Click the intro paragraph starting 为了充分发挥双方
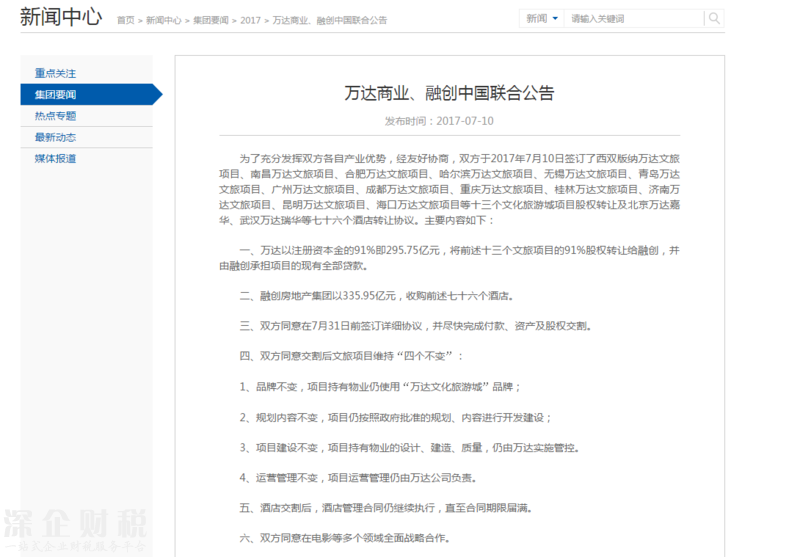This screenshot has width=800, height=557. [x=449, y=189]
